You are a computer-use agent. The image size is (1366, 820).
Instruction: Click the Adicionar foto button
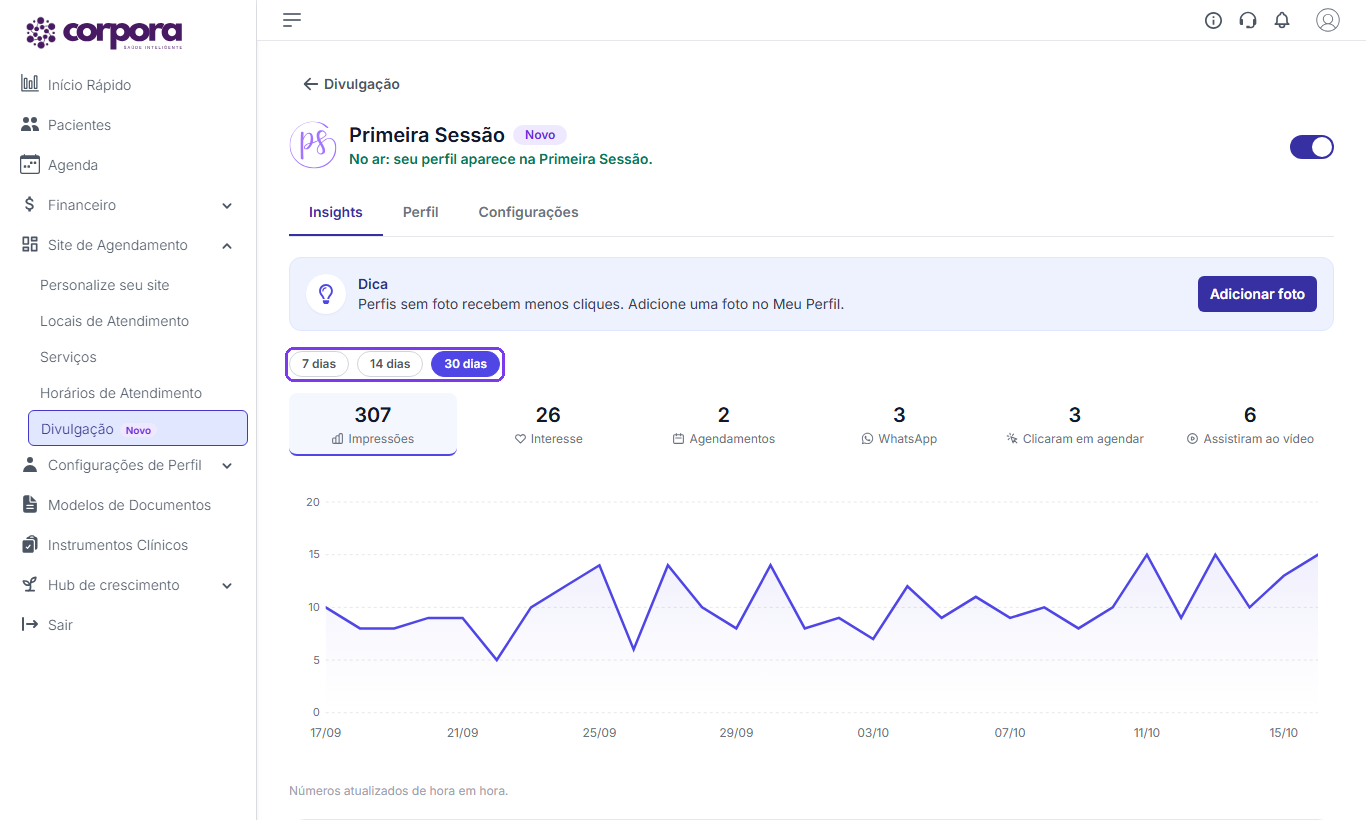click(1257, 294)
